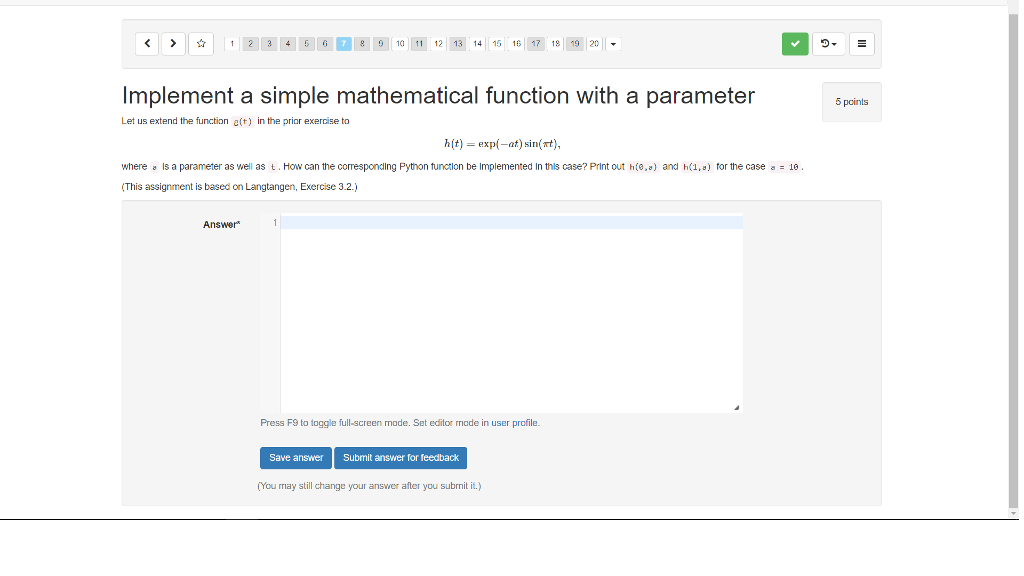Open the history revert dropdown
The width and height of the screenshot is (1024, 576).
click(x=829, y=44)
